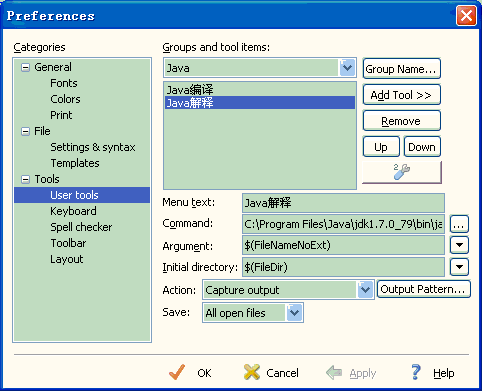The width and height of the screenshot is (482, 391).
Task: Click the orange checkmark OK icon
Action: (177, 372)
